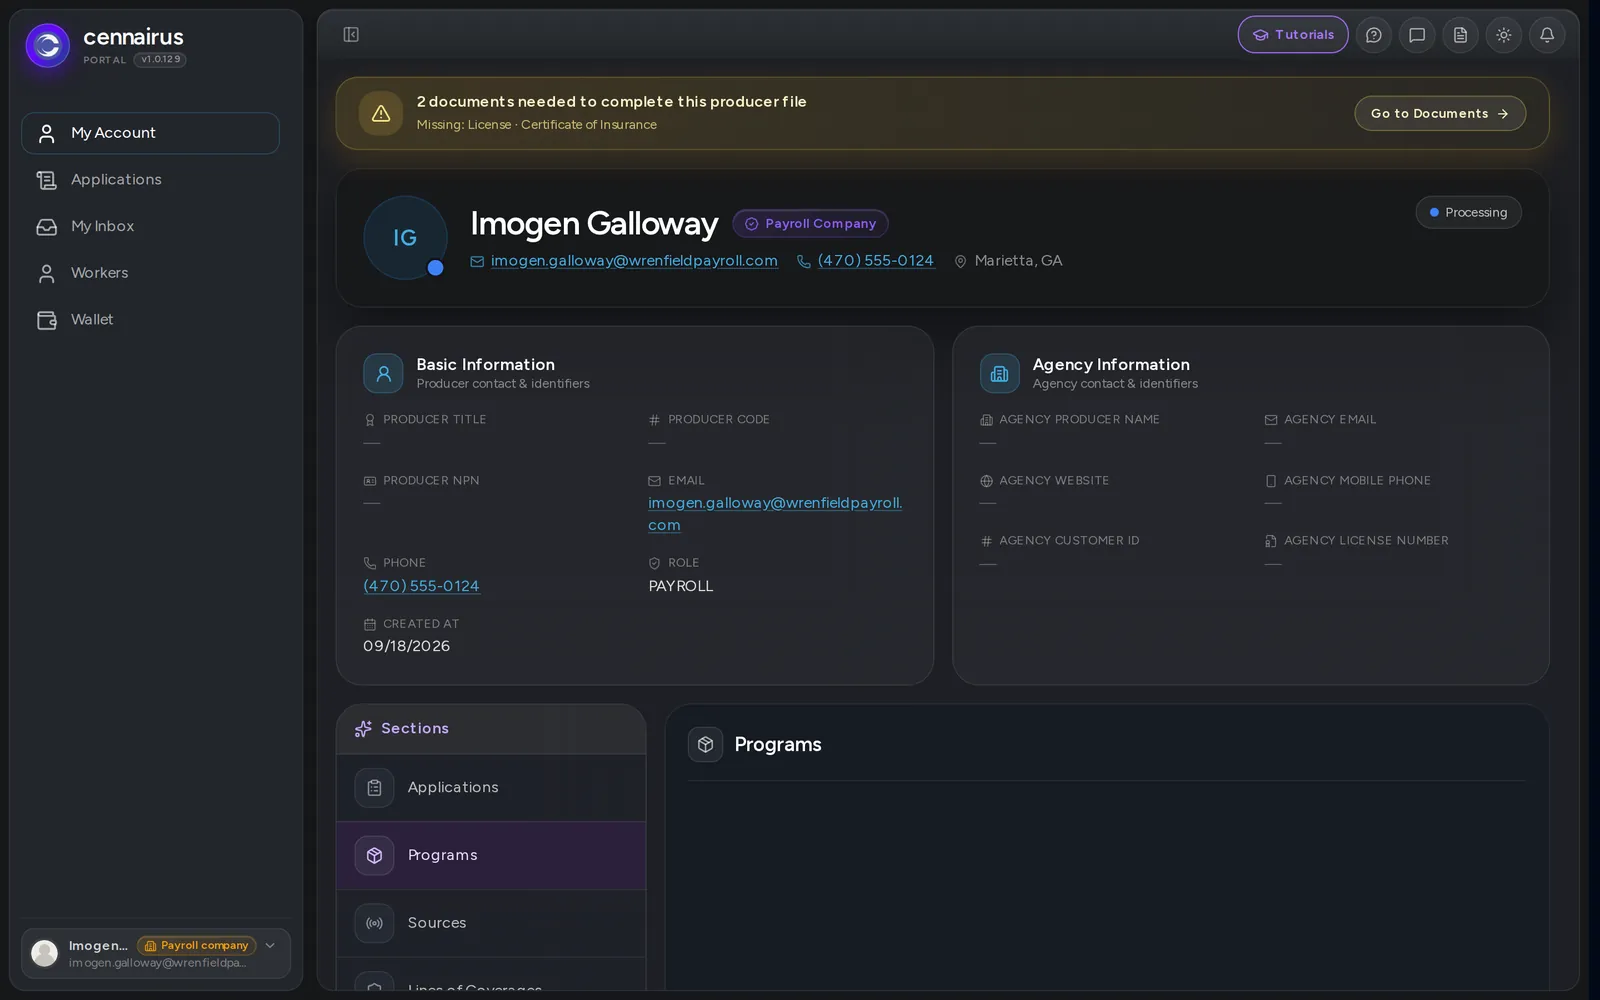Viewport: 1600px width, 1000px height.
Task: Click the PAYROLL role value
Action: 681,587
